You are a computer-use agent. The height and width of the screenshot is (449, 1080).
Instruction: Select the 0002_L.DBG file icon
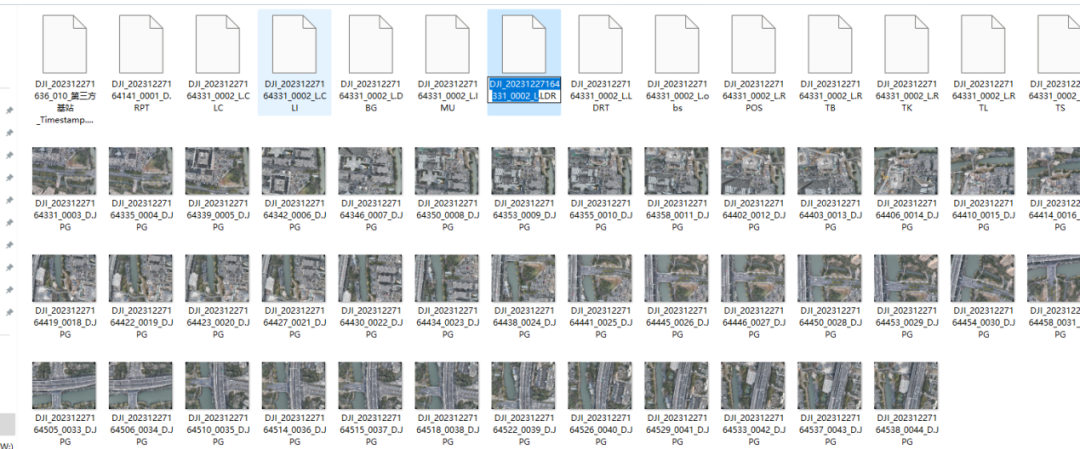(x=371, y=44)
